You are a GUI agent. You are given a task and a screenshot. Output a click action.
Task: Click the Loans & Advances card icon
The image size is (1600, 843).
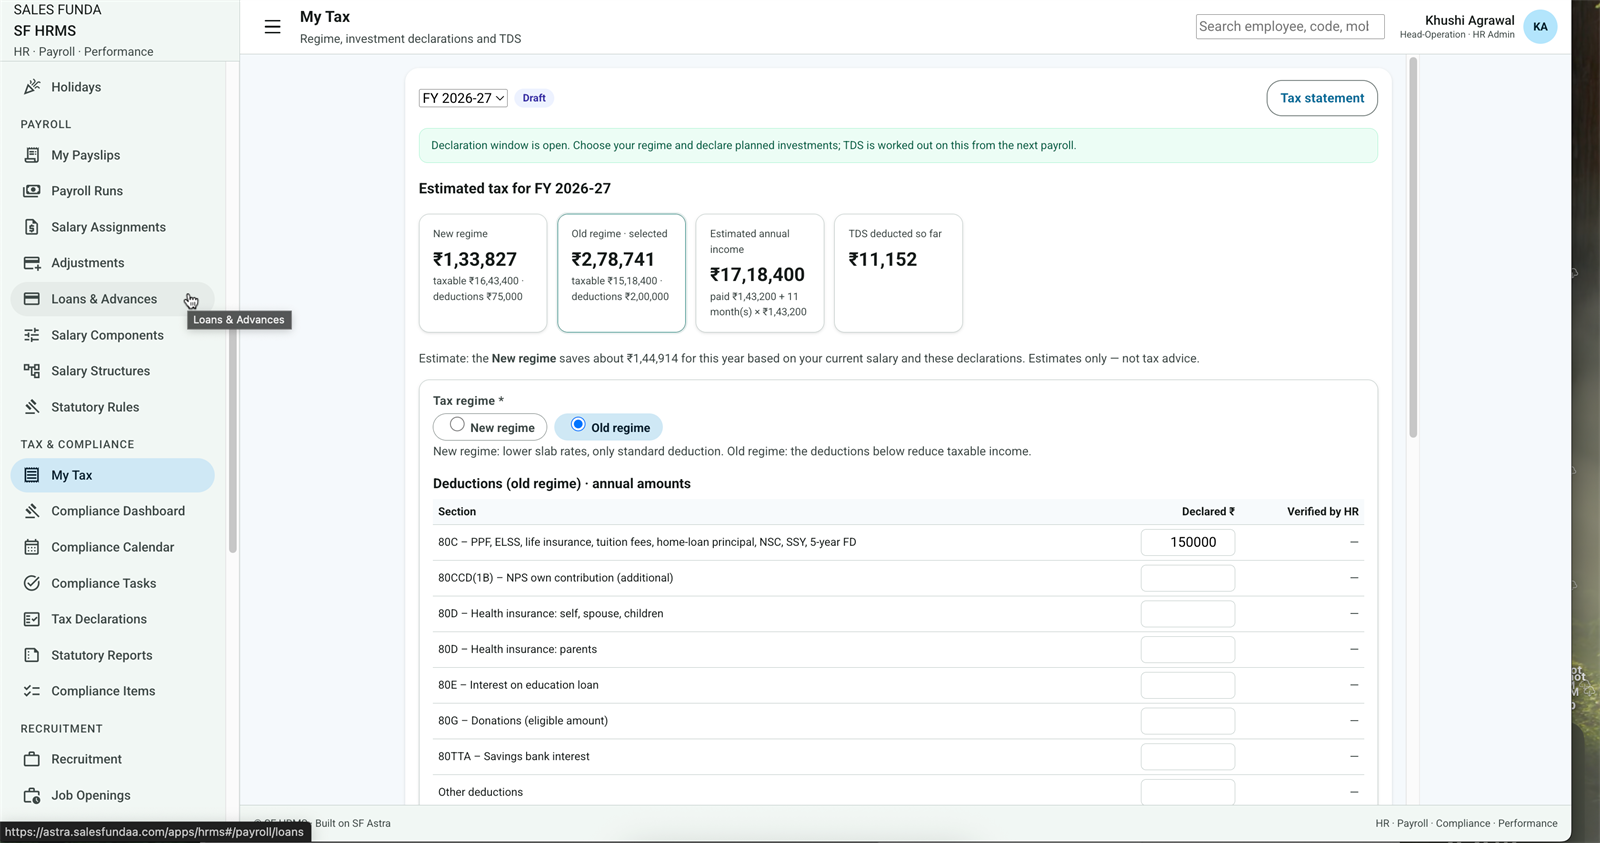pyautogui.click(x=32, y=299)
